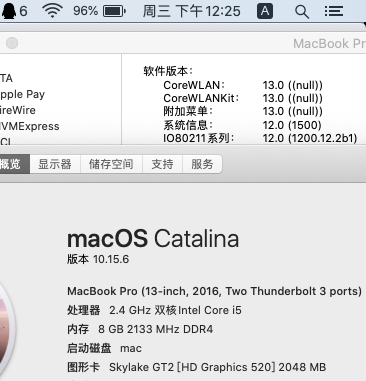Click the 处理器 2.4 GHz Intel Core i5 line
The width and height of the screenshot is (366, 381).
pos(154,310)
